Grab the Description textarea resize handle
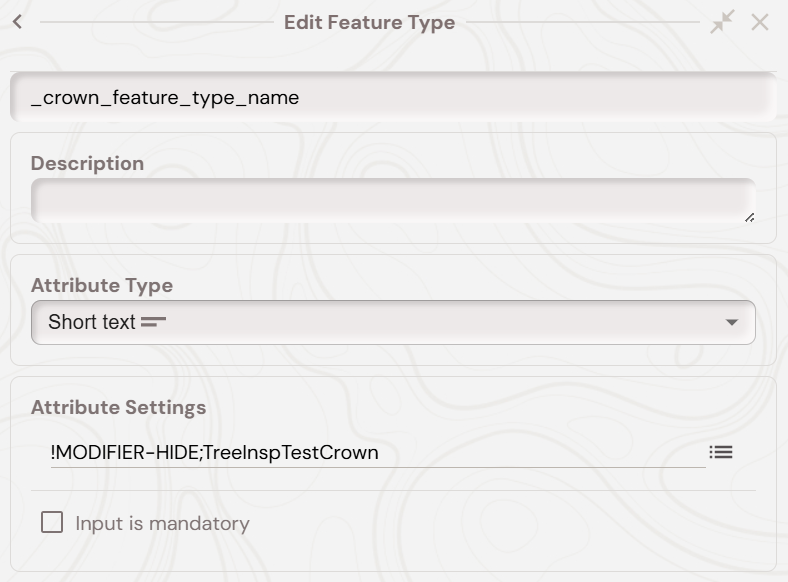The height and width of the screenshot is (582, 788). coord(749,216)
